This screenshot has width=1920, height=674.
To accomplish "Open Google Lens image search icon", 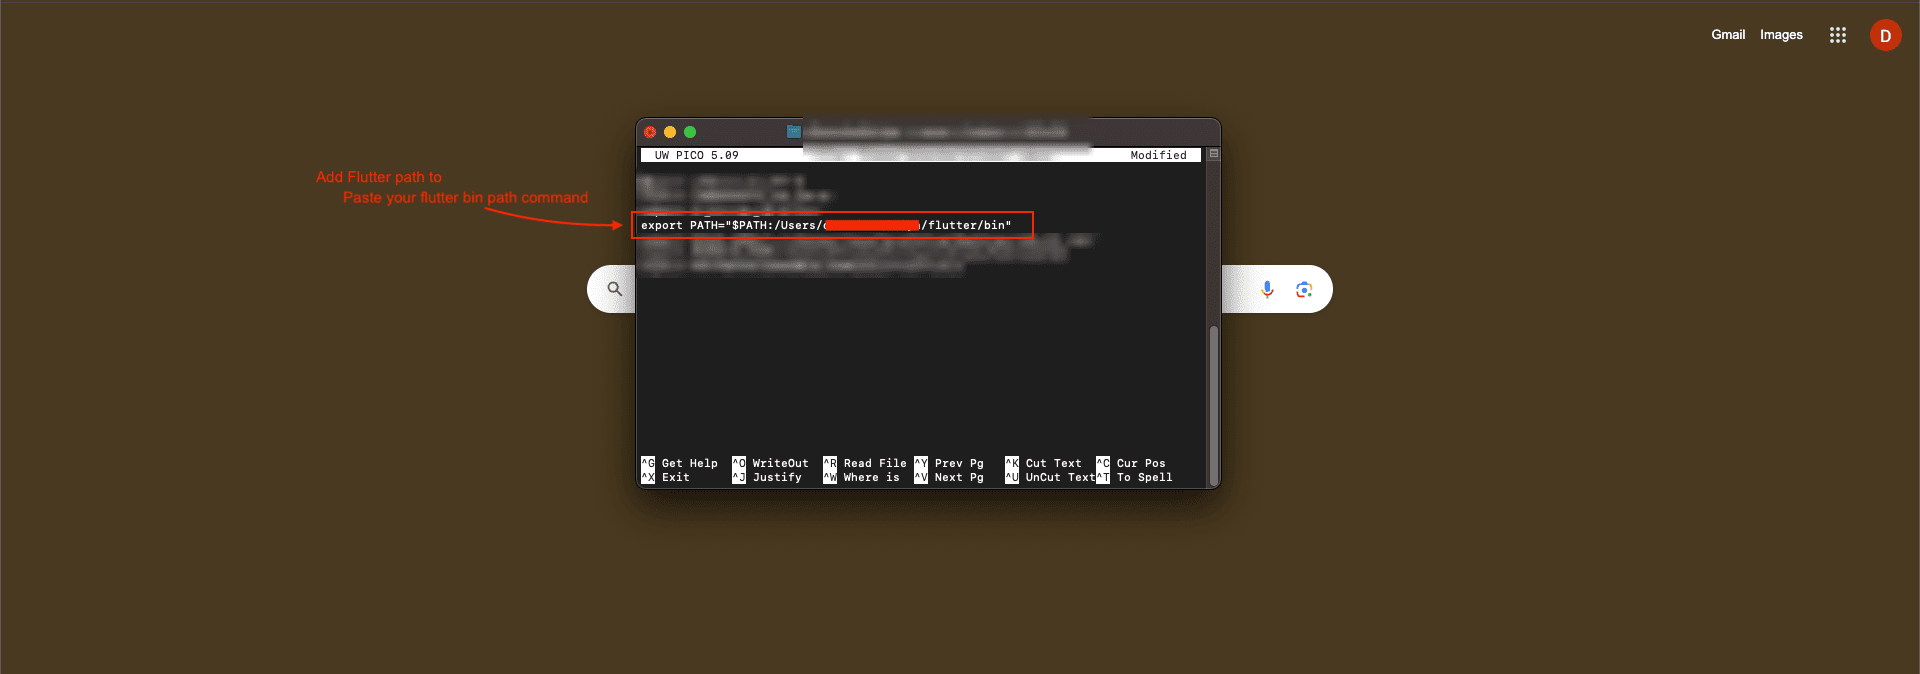I will [x=1304, y=289].
